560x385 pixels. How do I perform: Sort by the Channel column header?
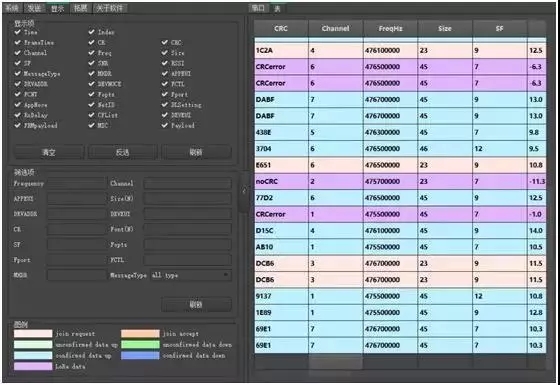coord(336,29)
